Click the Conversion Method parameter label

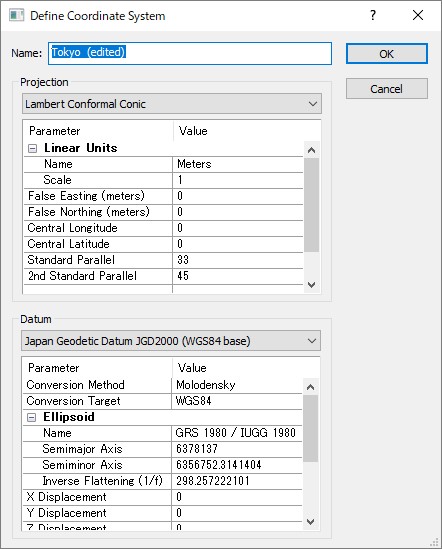point(75,385)
